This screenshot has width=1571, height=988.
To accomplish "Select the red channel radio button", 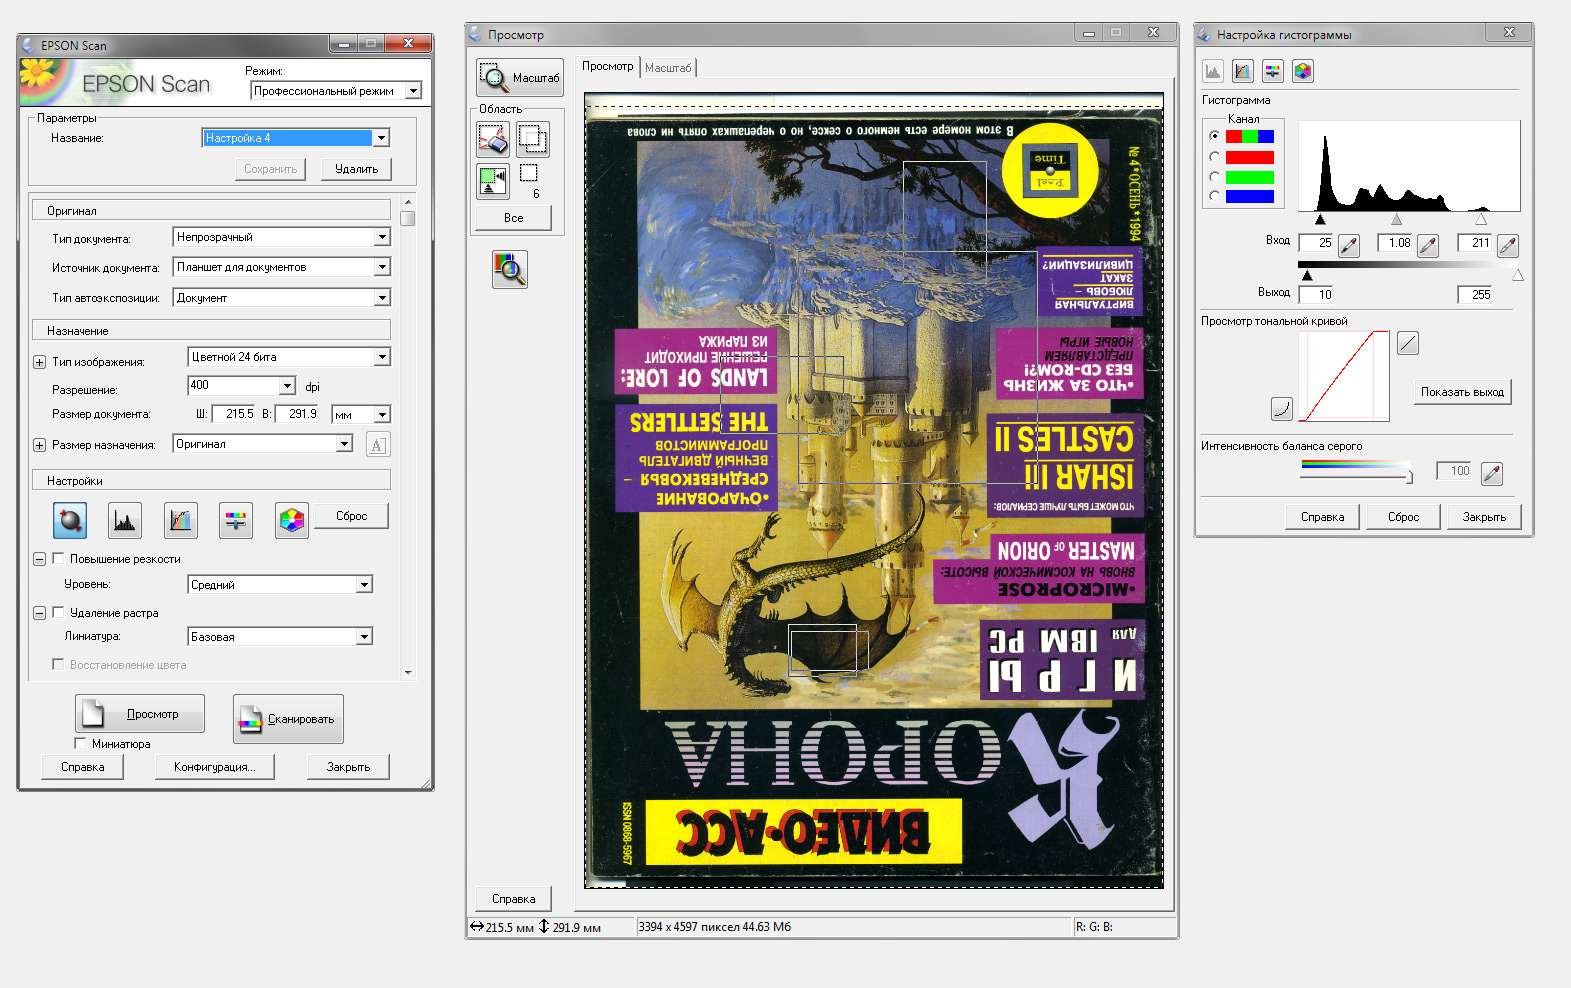I will [1215, 157].
